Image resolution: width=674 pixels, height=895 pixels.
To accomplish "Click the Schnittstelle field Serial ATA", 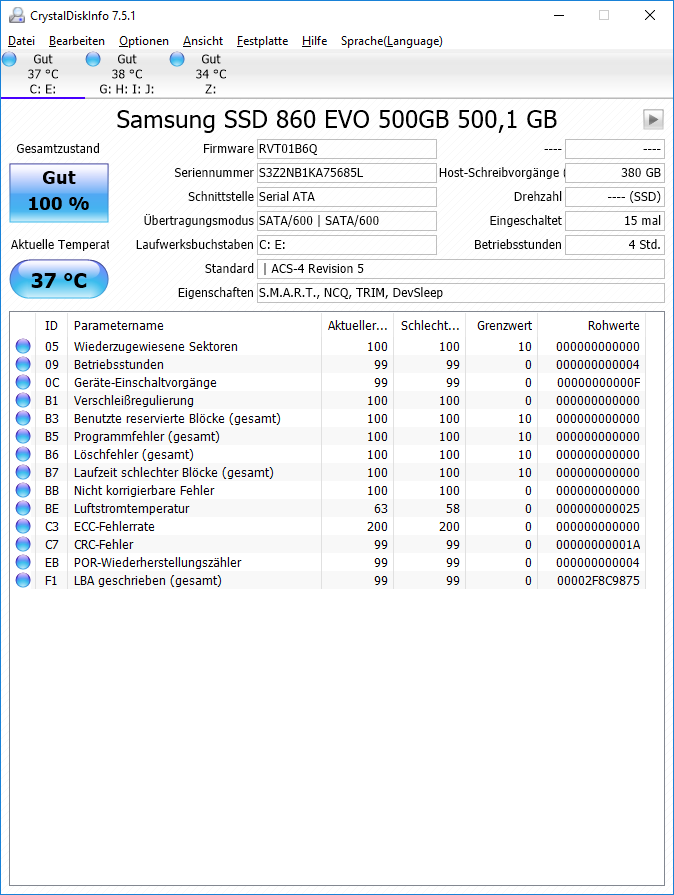I will 346,197.
